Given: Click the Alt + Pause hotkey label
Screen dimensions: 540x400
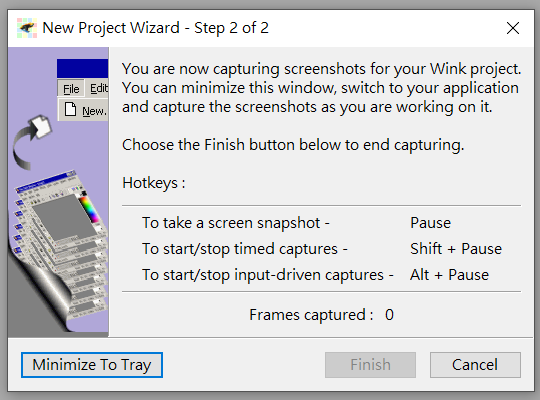Looking at the screenshot, I should 449,275.
